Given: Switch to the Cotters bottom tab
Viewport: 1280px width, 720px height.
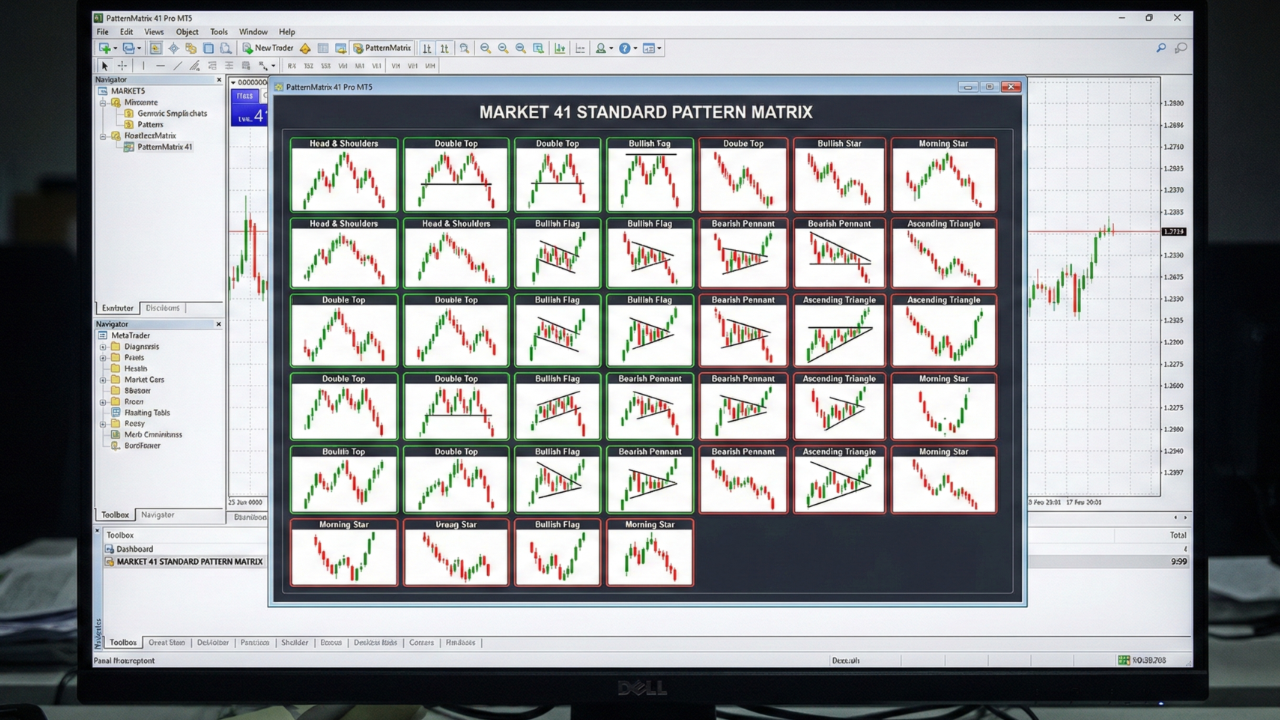Looking at the screenshot, I should point(421,642).
